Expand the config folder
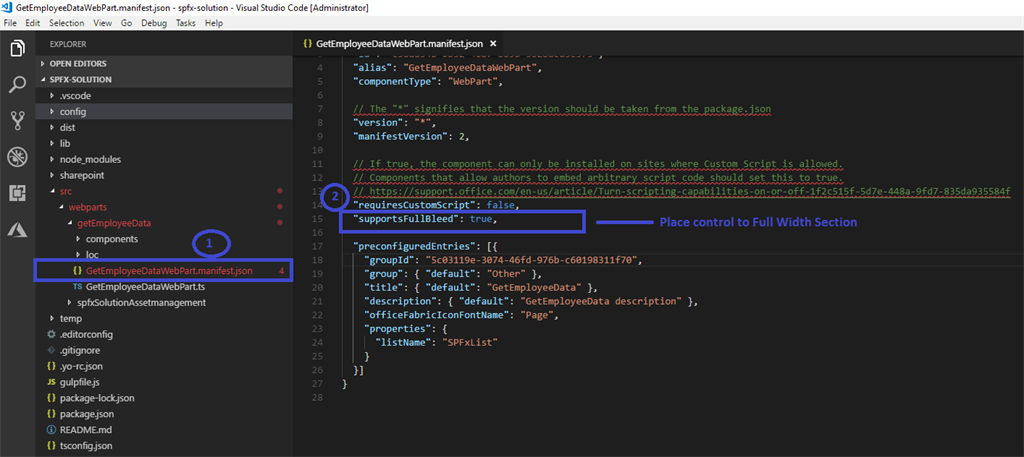This screenshot has height=457, width=1024. coord(163,112)
